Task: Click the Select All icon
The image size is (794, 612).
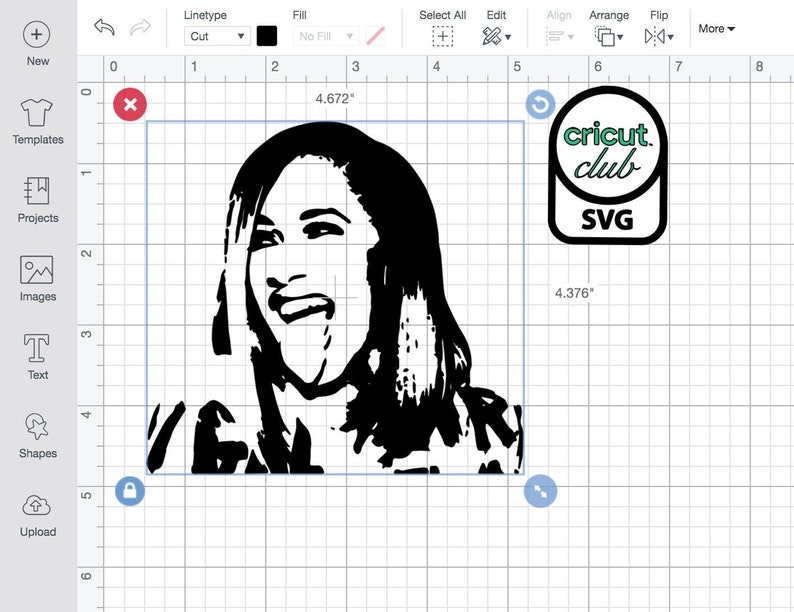Action: (x=443, y=36)
